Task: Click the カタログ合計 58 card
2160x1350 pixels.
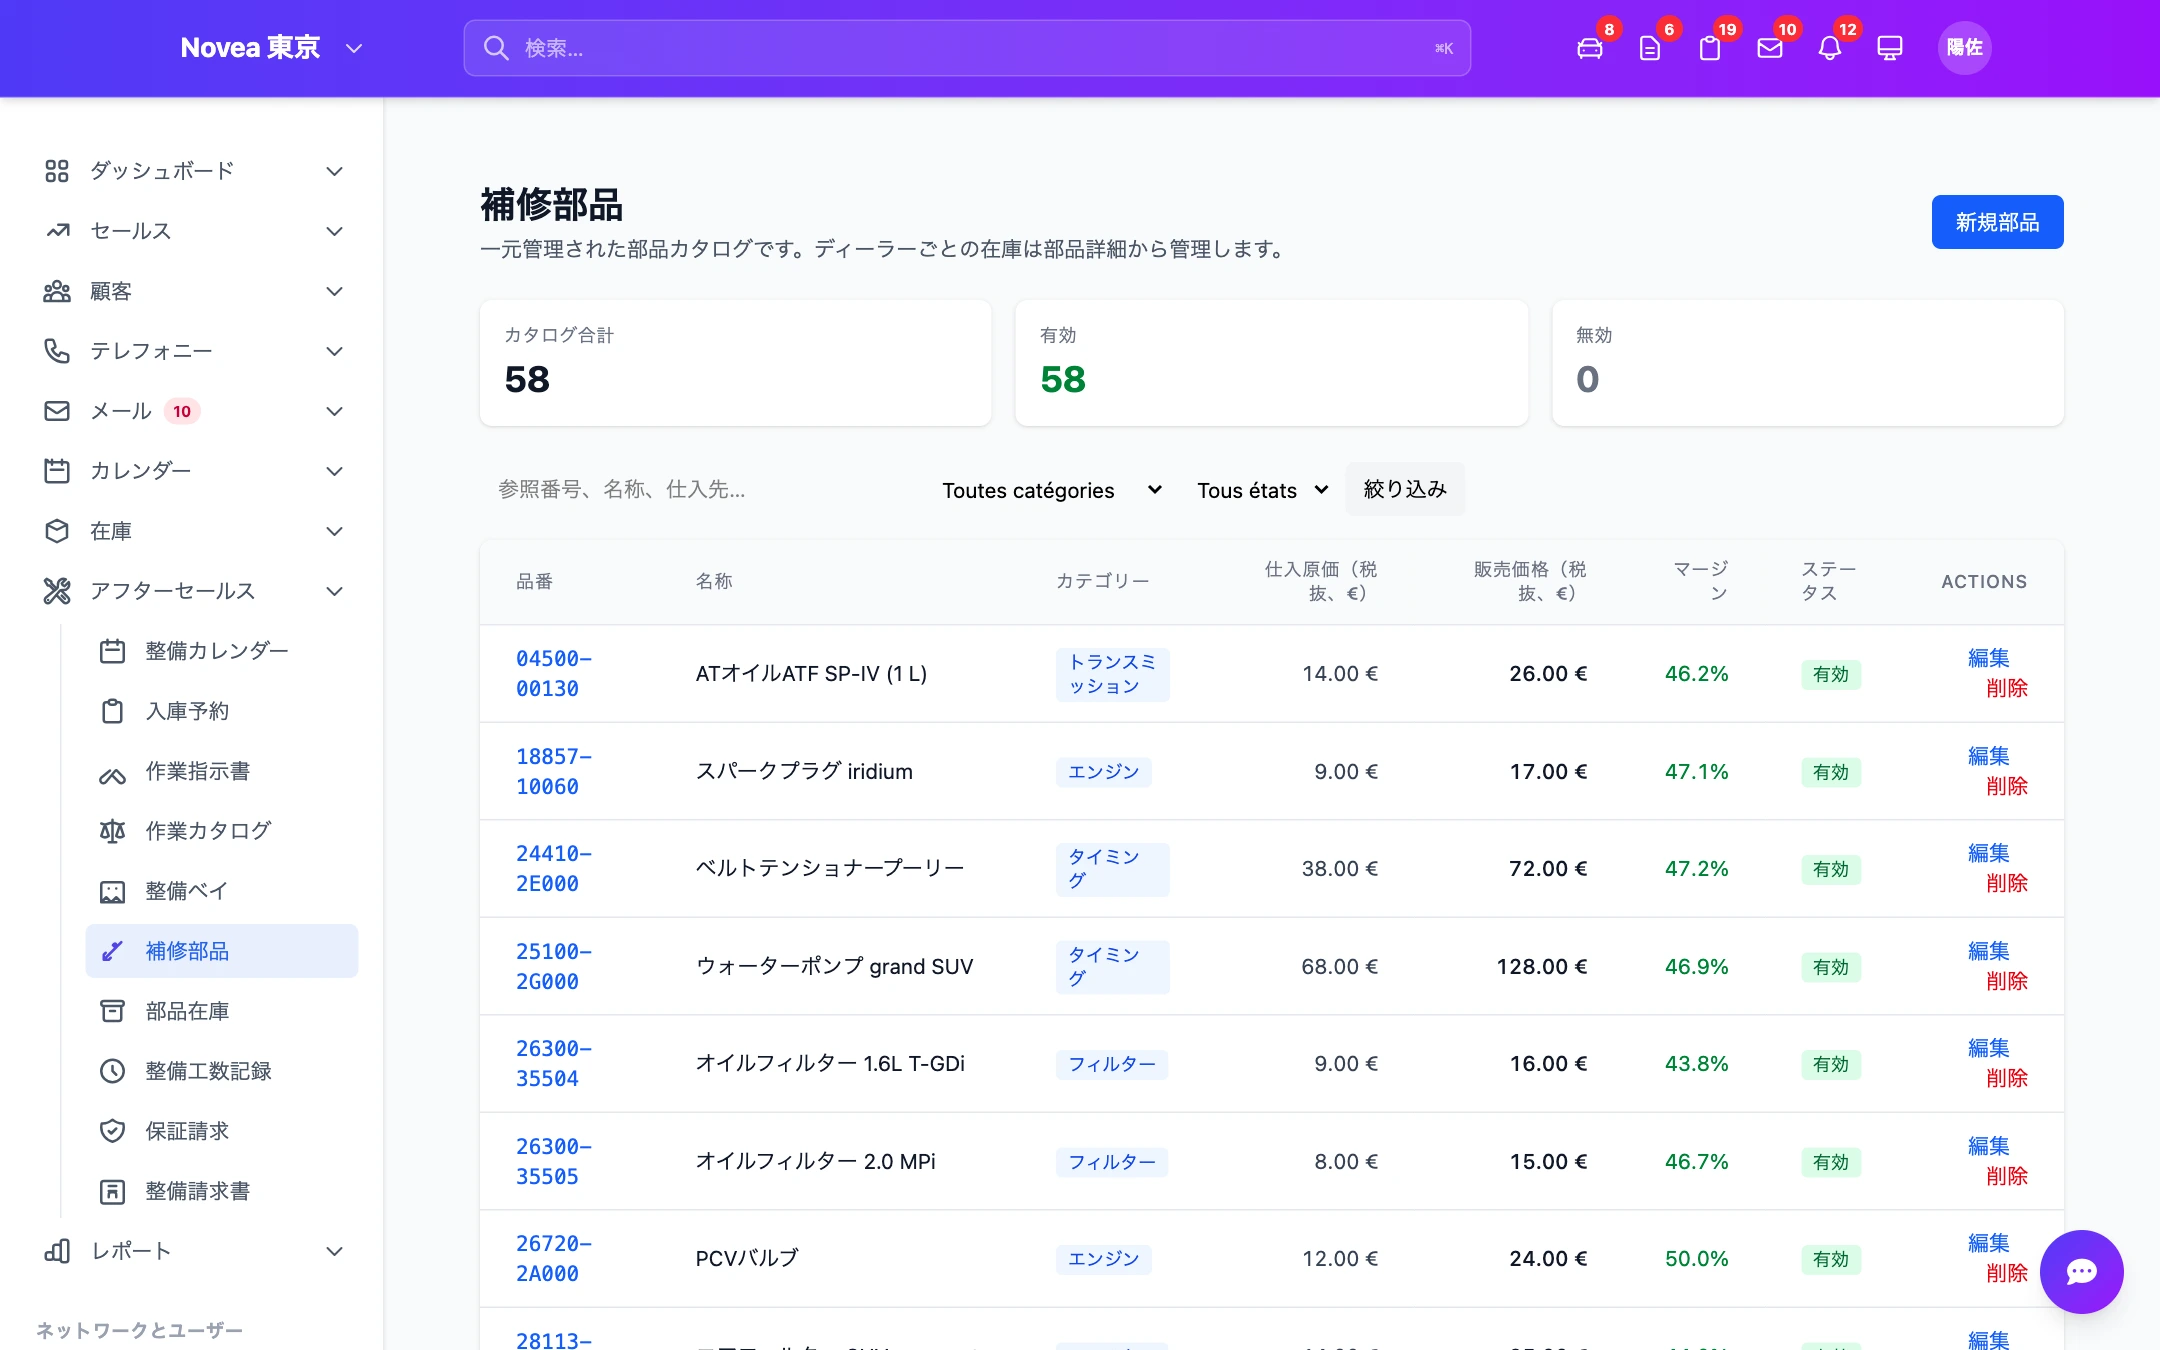Action: pos(735,363)
